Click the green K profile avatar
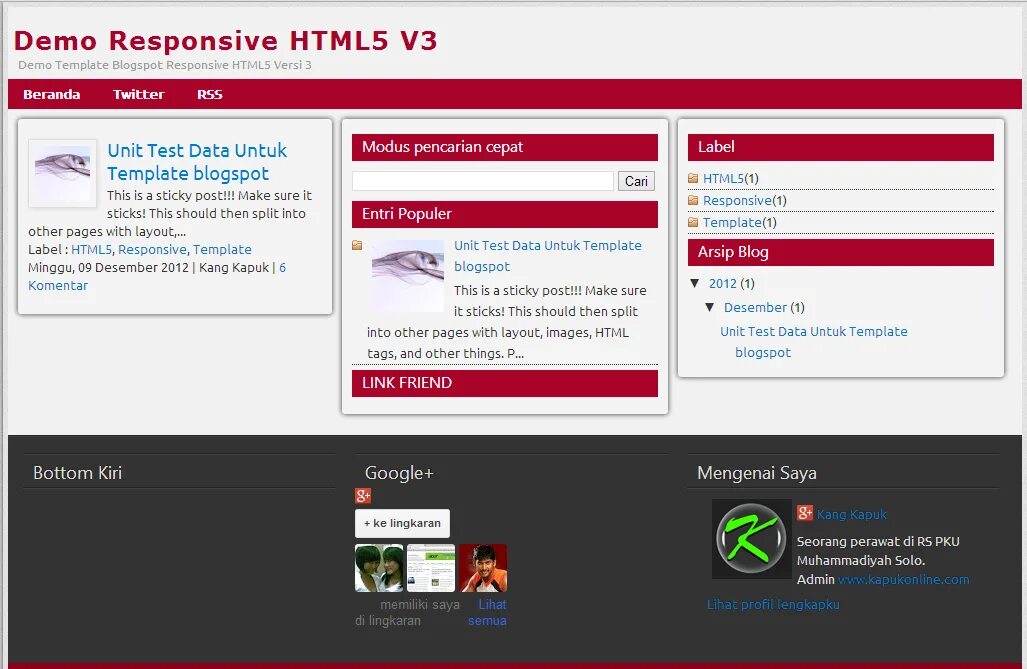This screenshot has width=1027, height=669. point(751,539)
